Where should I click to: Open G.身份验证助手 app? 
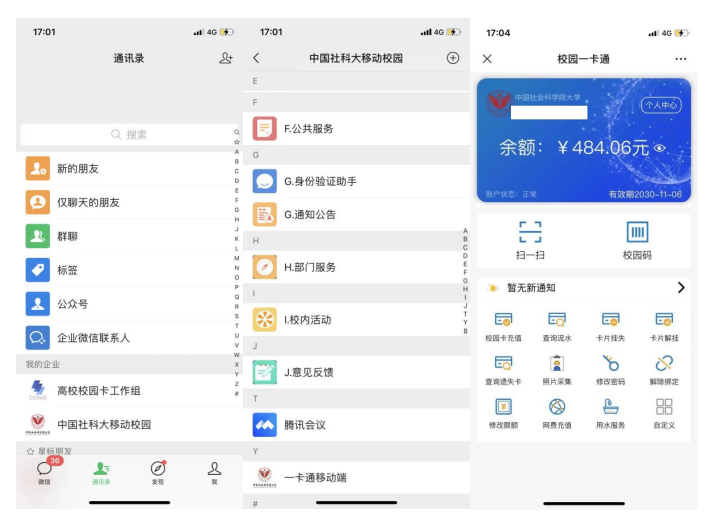(x=356, y=181)
